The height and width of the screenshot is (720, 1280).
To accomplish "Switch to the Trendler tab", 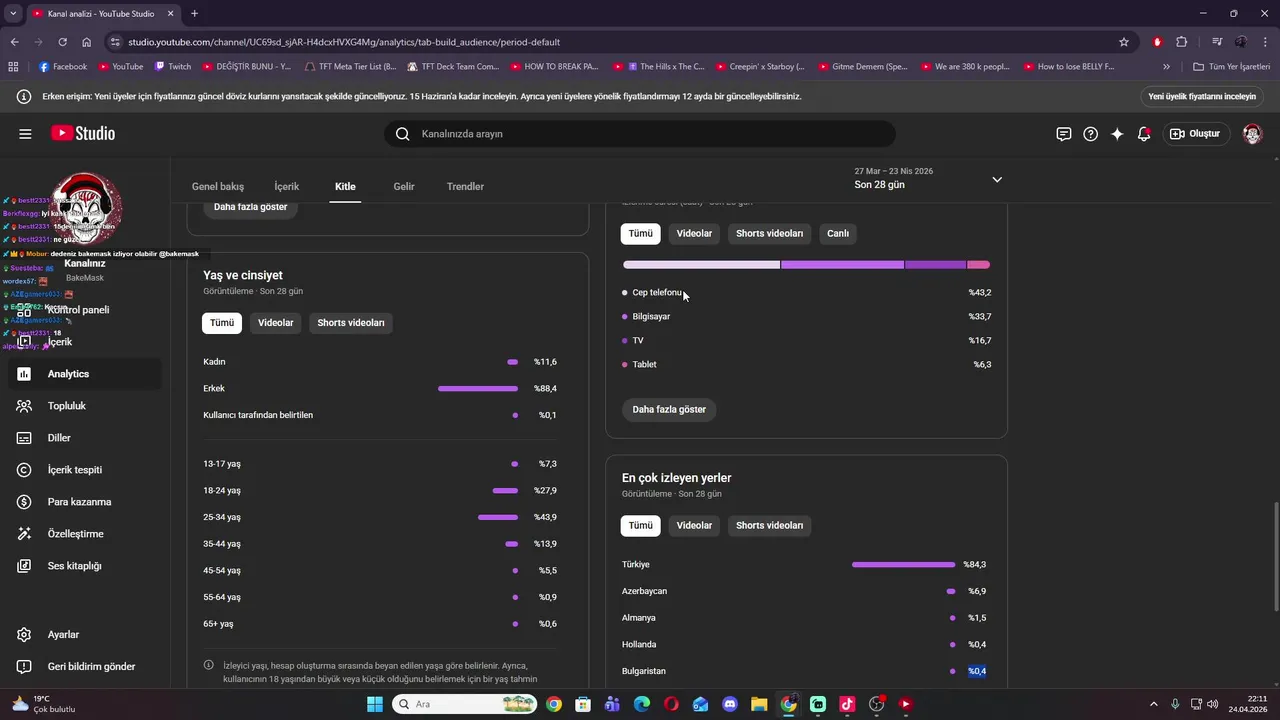I will [x=465, y=186].
